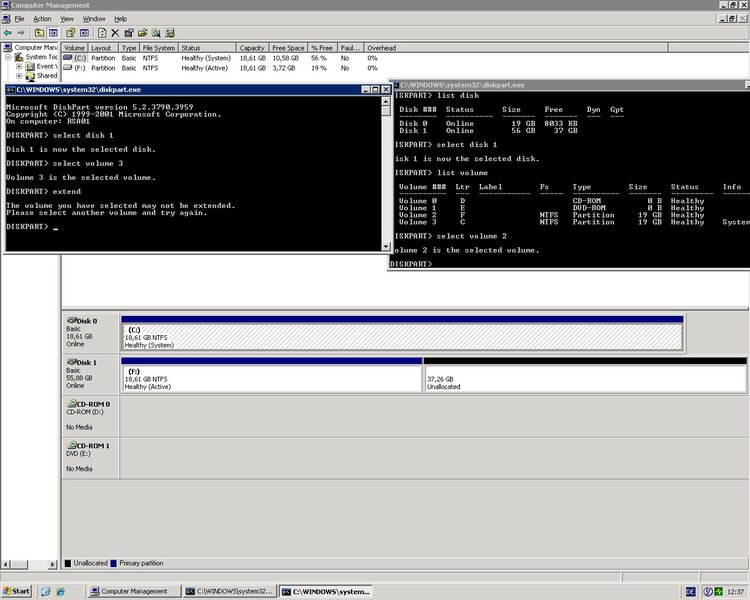750x600 pixels.
Task: Click the C: volume drive icon in list
Action: click(68, 58)
